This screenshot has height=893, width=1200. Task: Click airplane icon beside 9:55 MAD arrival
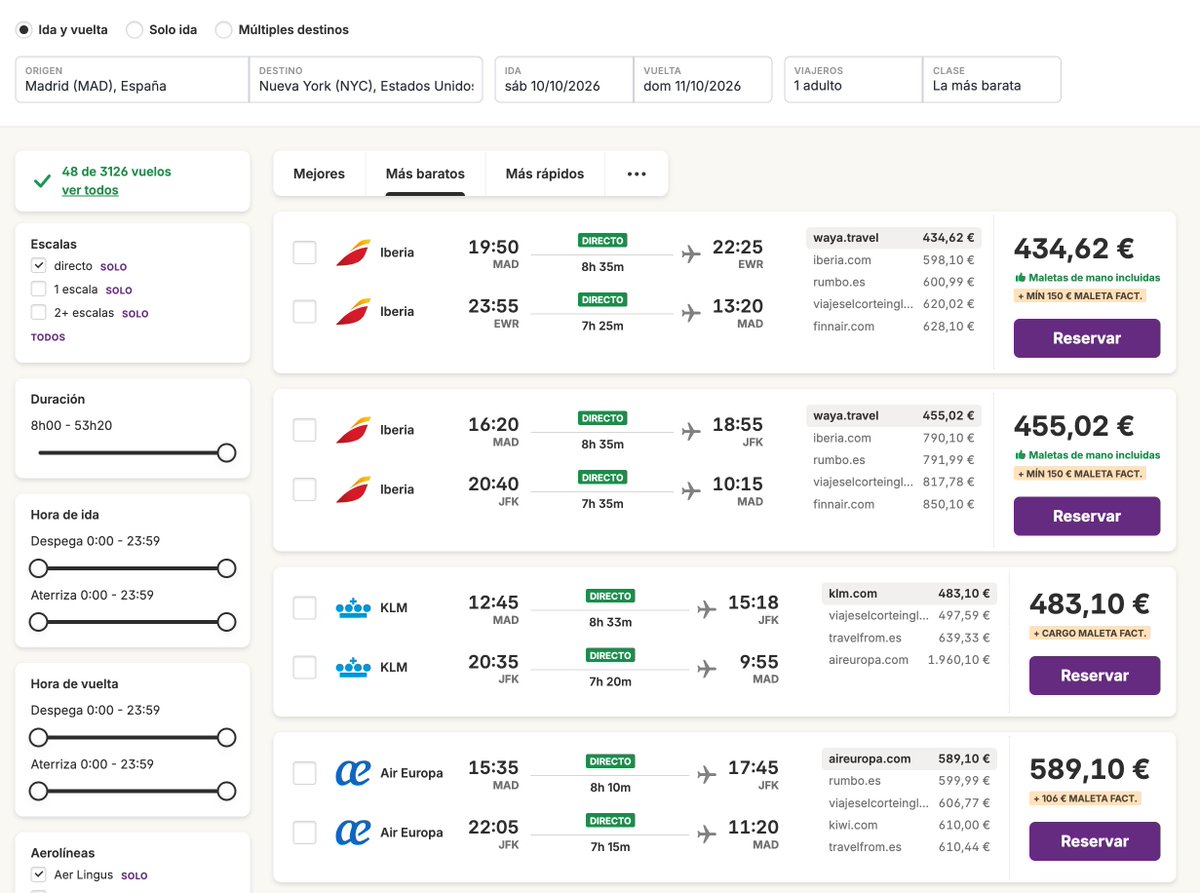[x=707, y=668]
